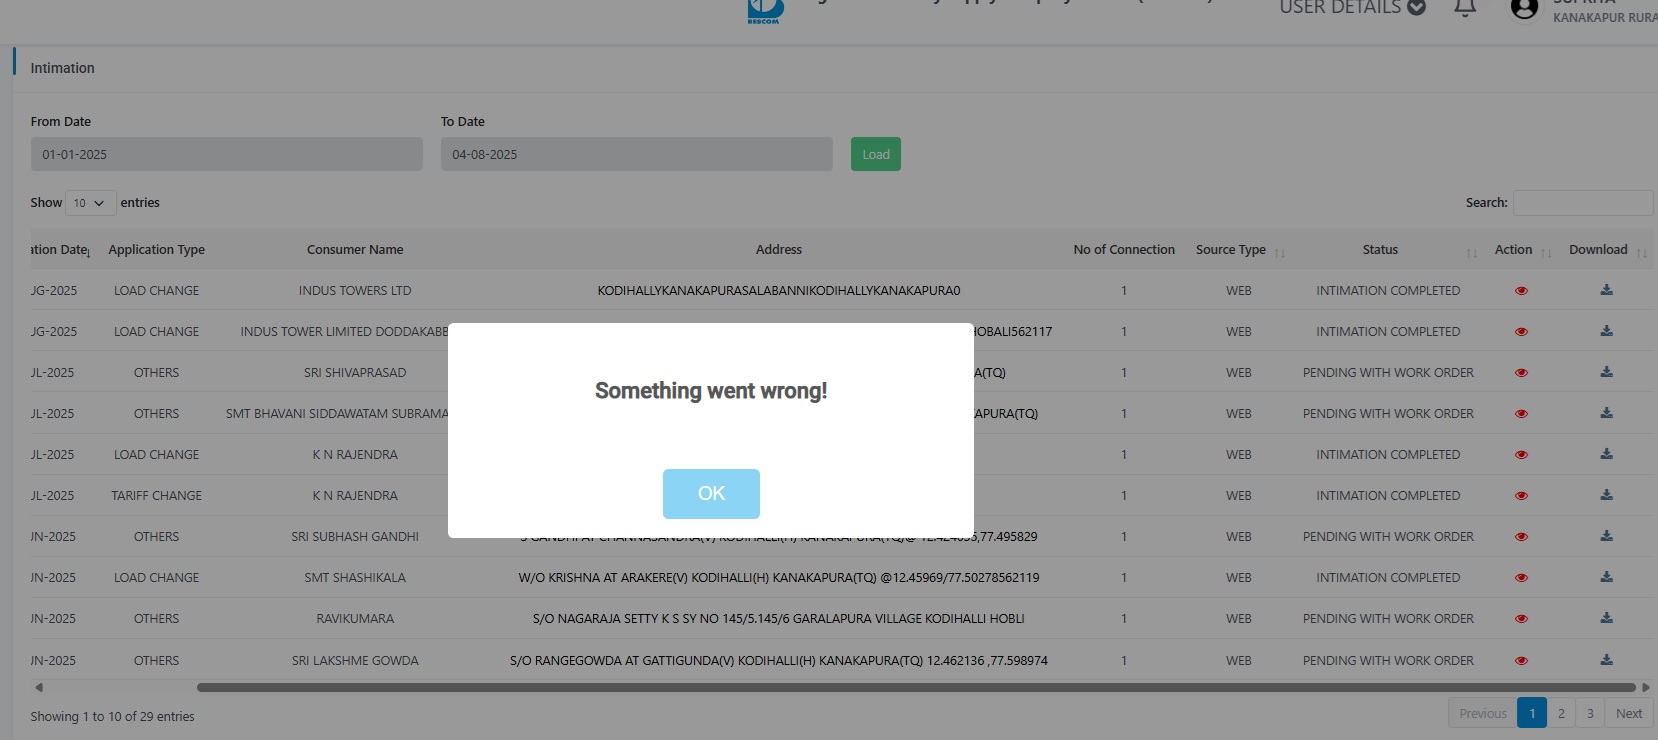Click consumer name SRI SHIVAPRASAD

click(355, 373)
